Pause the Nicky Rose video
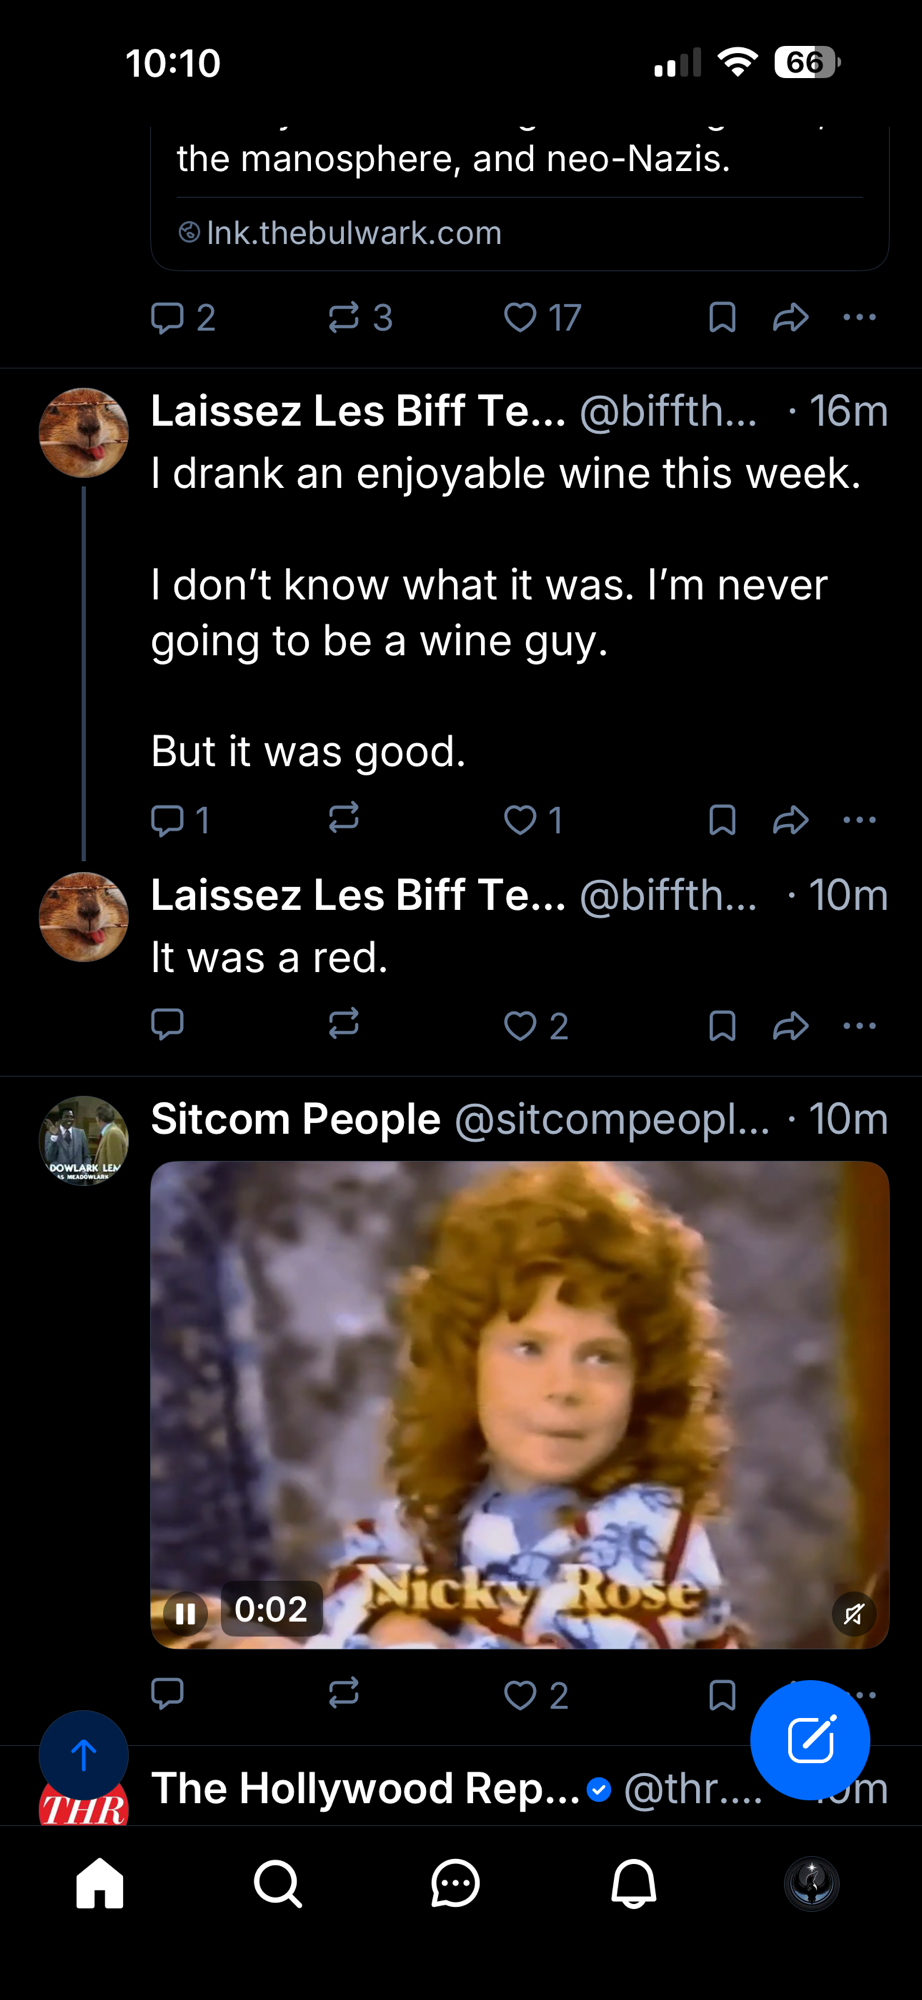The image size is (922, 2000). (185, 1613)
